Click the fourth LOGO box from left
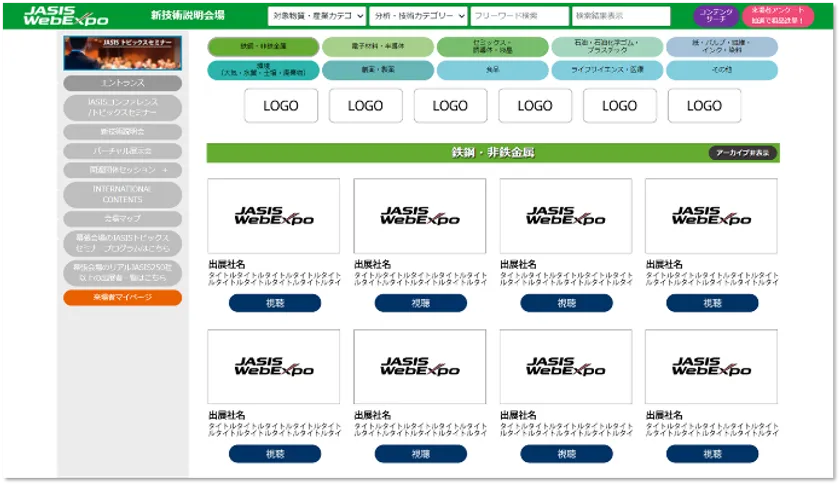The image size is (840, 485). 535,106
